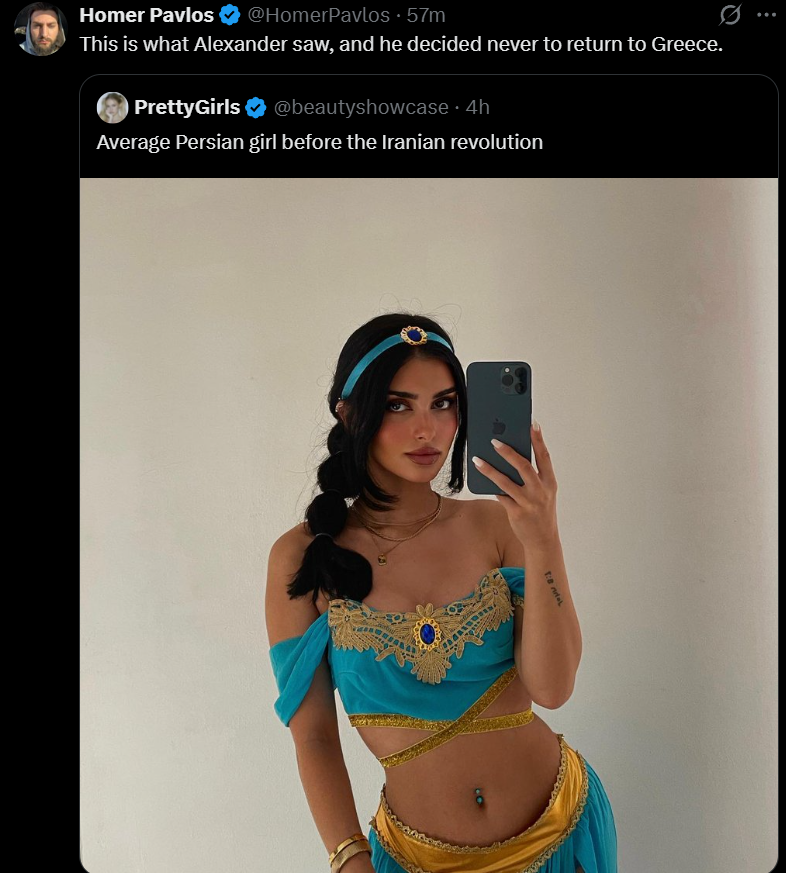Click the 4h timestamp on the quoted post
Screen dimensions: 786x873
[x=477, y=107]
